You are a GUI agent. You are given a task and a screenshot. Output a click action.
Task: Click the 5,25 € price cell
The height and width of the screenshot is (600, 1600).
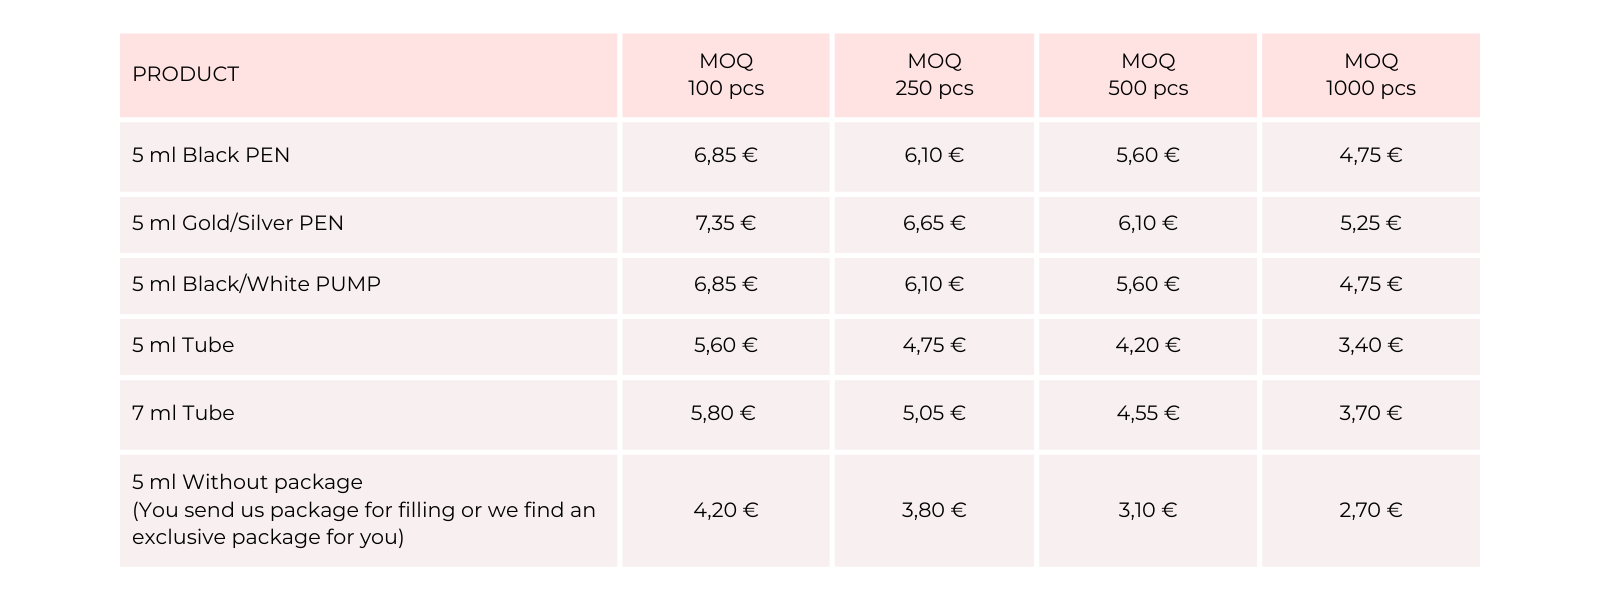tap(1371, 223)
